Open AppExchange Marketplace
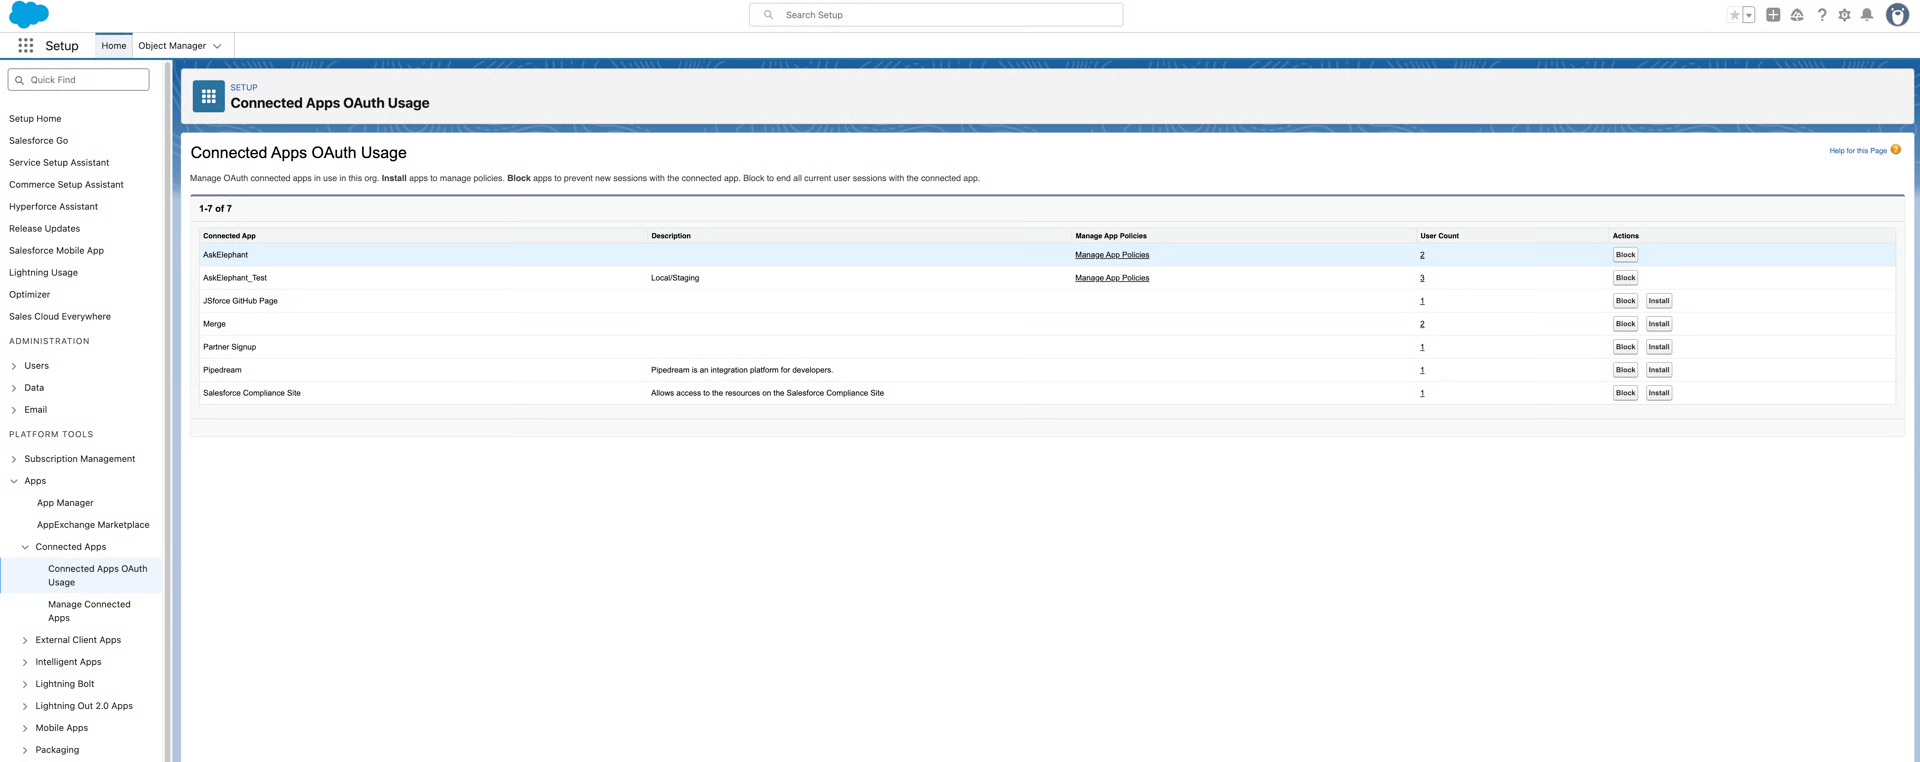The image size is (1920, 762). coord(93,525)
